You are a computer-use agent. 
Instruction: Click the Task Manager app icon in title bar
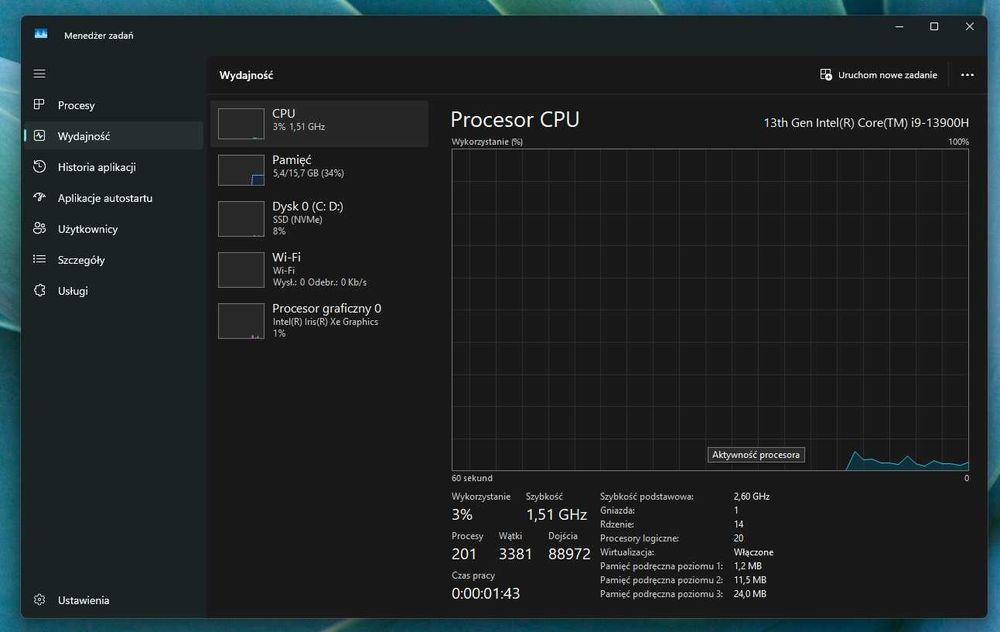(41, 34)
